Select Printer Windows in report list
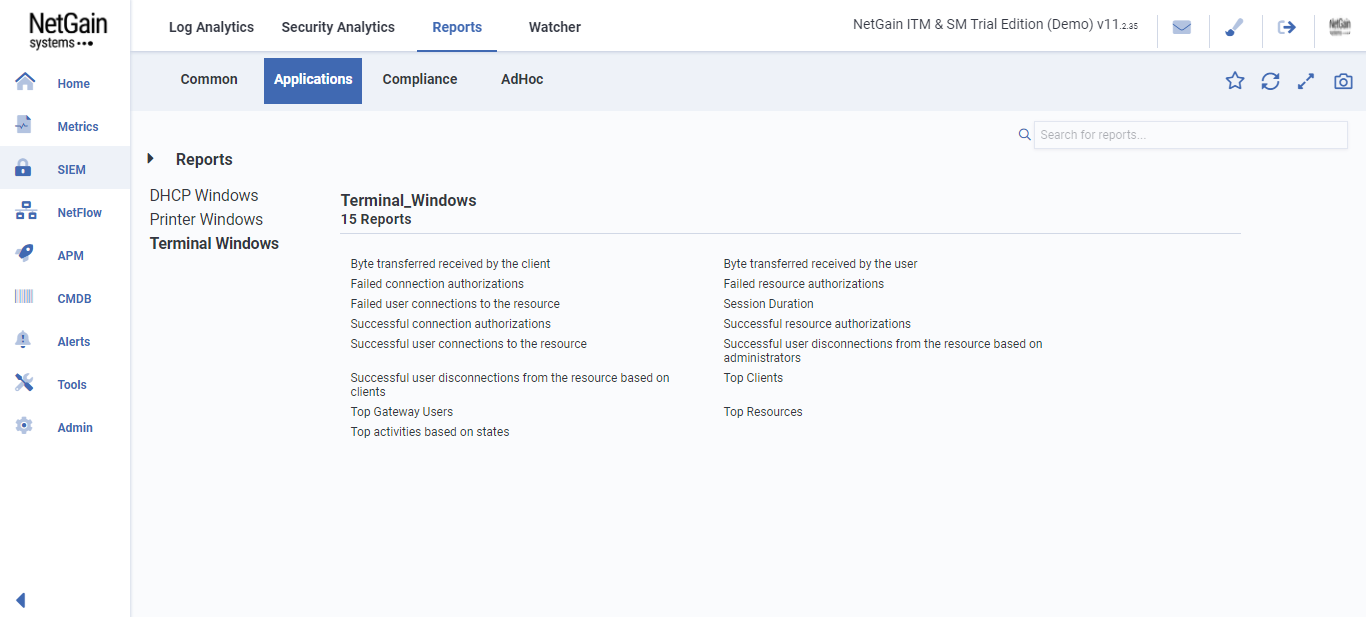1366x617 pixels. tap(206, 219)
